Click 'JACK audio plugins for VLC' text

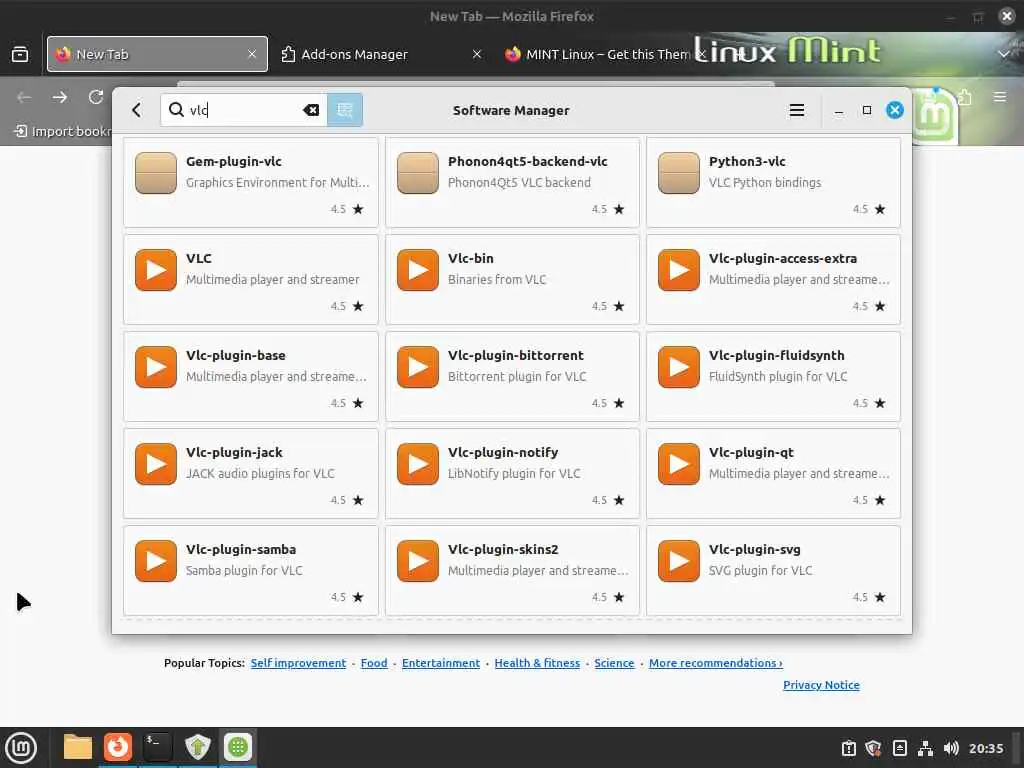pyautogui.click(x=261, y=473)
